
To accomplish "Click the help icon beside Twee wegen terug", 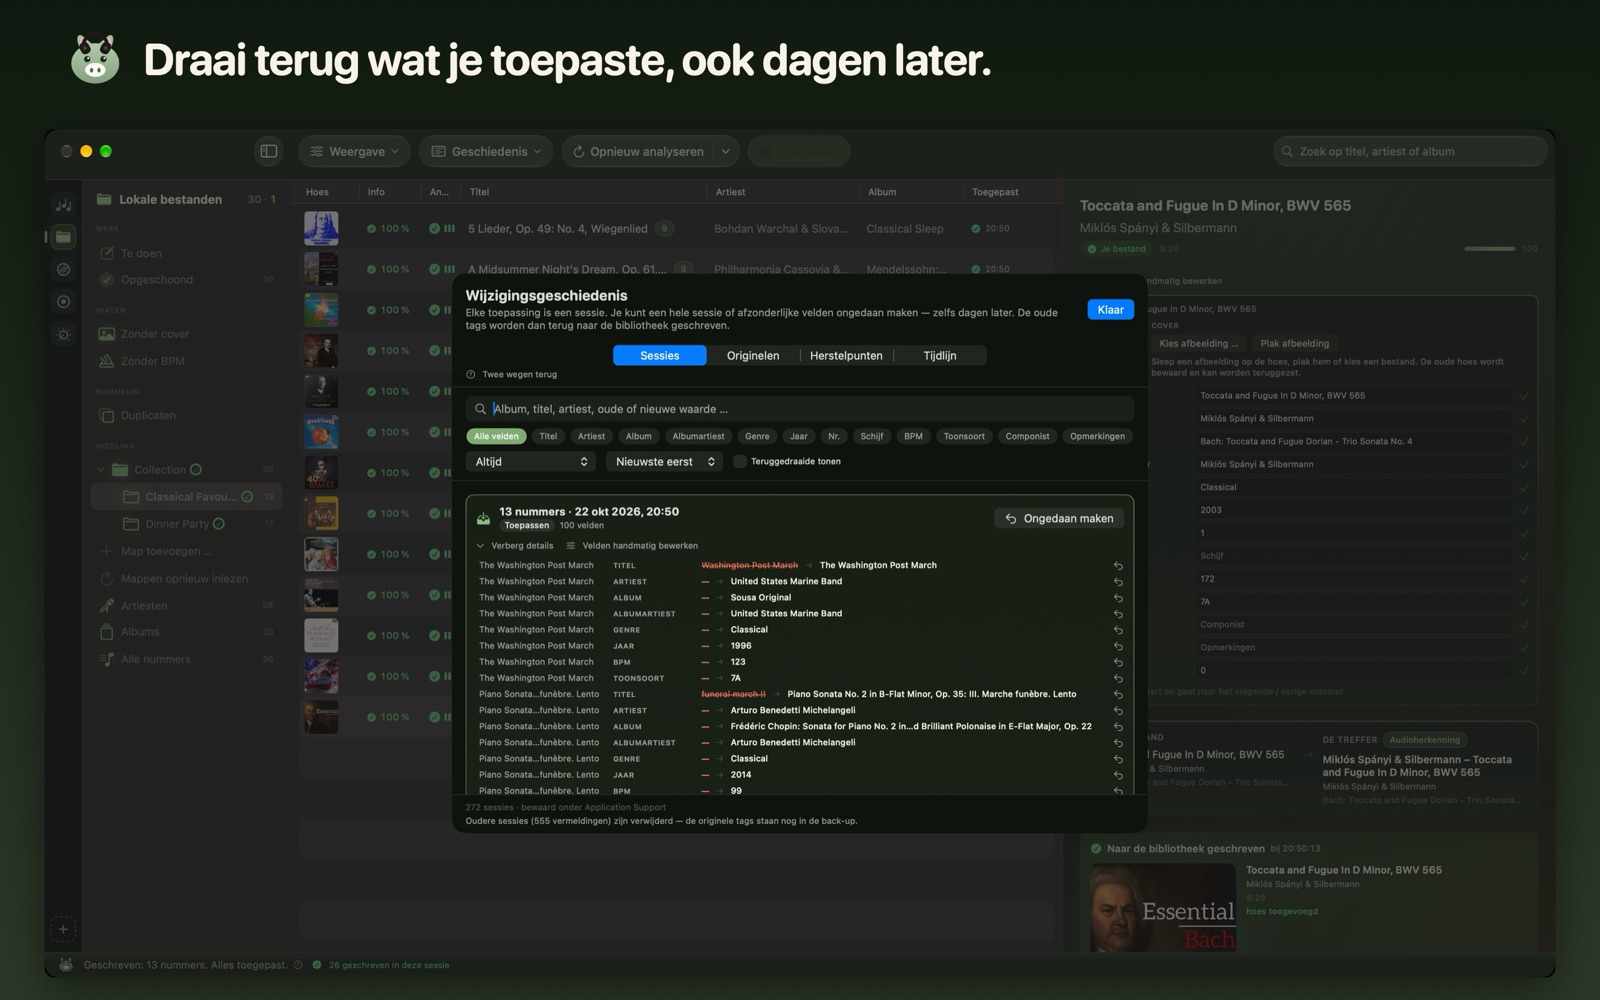I will coord(471,375).
